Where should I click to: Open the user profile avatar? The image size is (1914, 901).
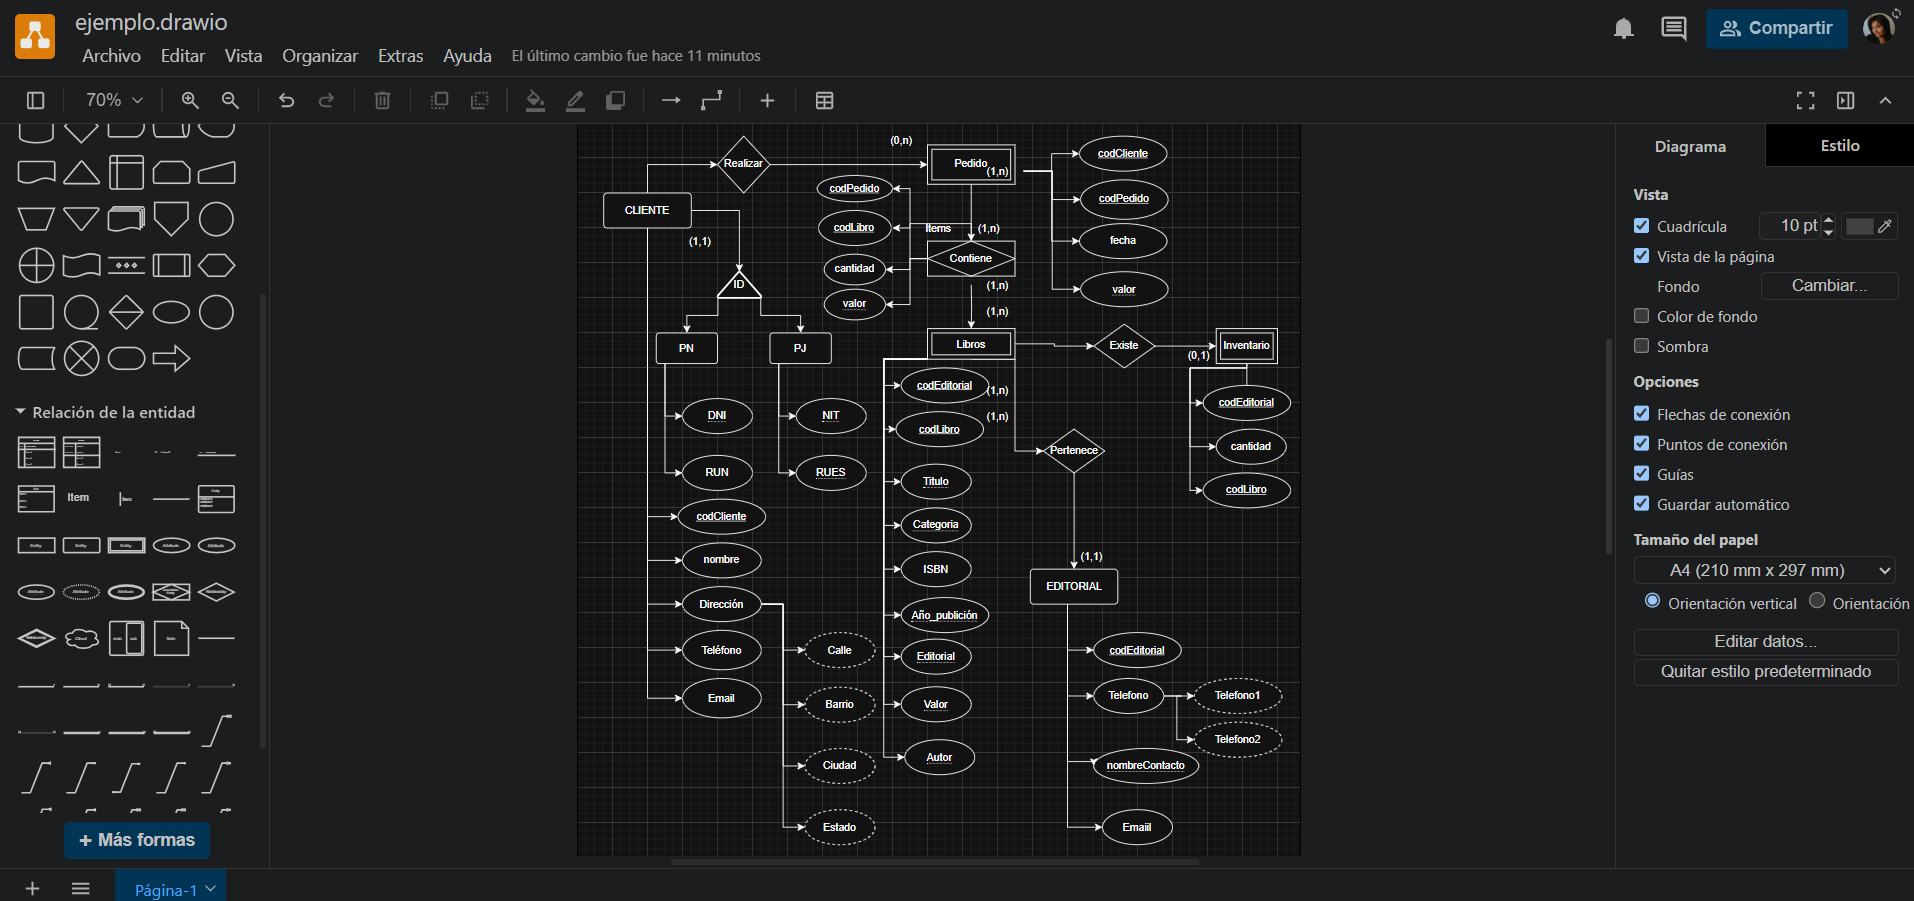pyautogui.click(x=1880, y=27)
